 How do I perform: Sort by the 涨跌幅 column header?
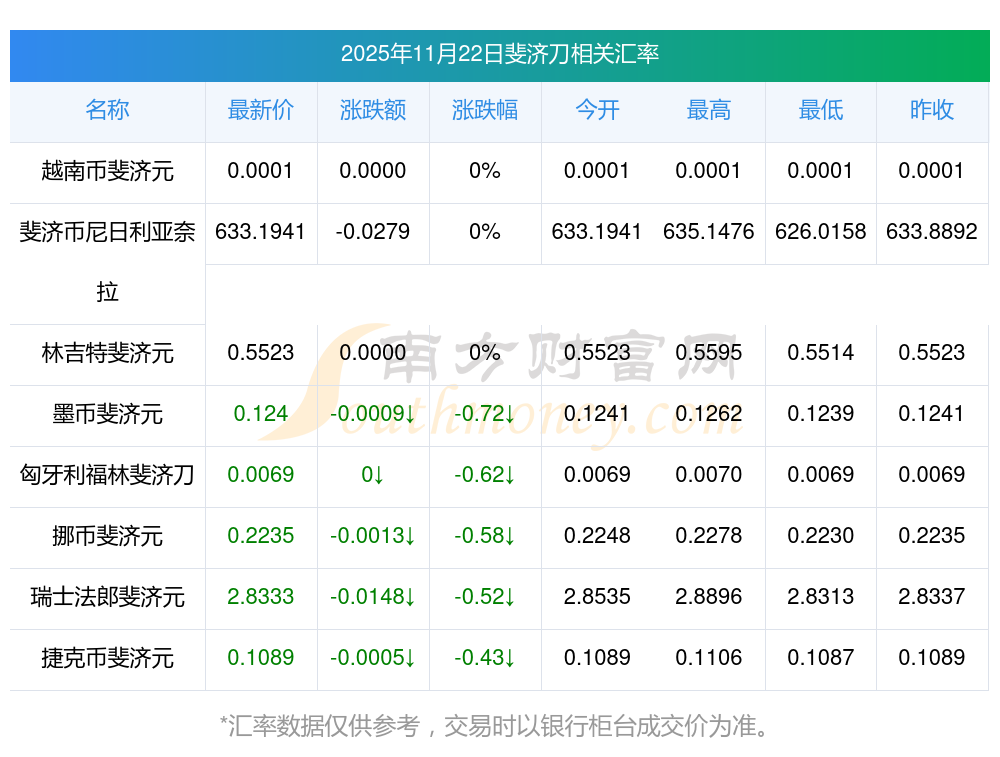tap(484, 111)
